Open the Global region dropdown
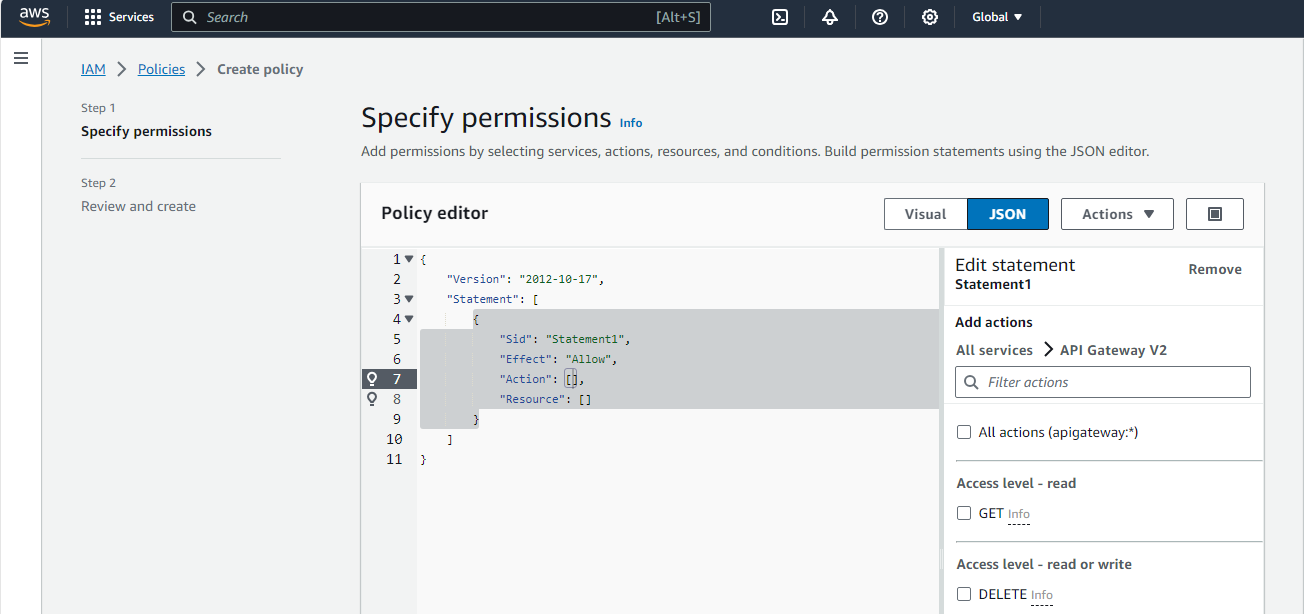1304x614 pixels. [x=997, y=17]
